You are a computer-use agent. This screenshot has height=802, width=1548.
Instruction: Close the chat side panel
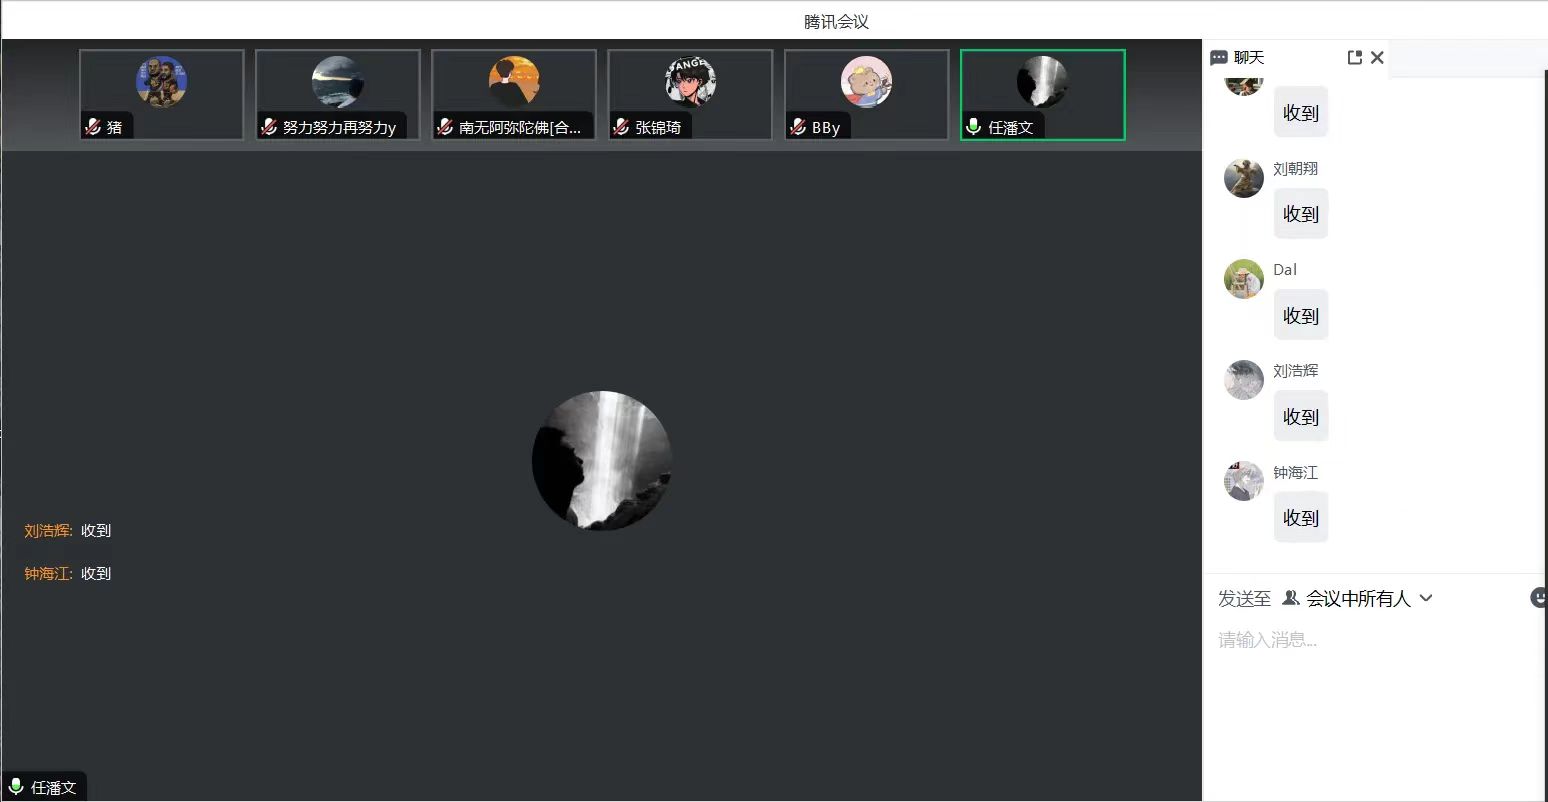tap(1377, 58)
